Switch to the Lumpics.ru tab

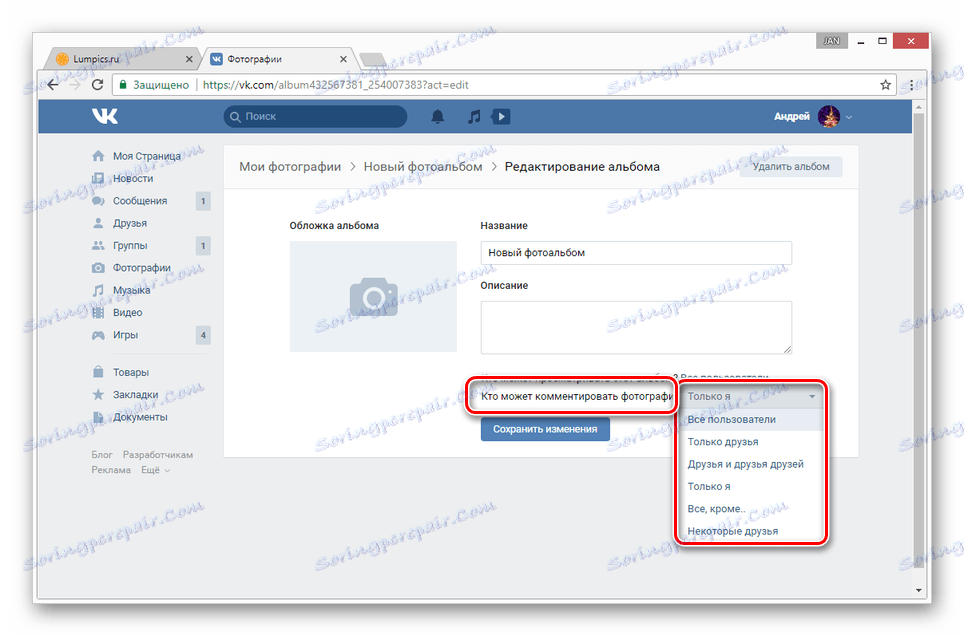pos(122,59)
